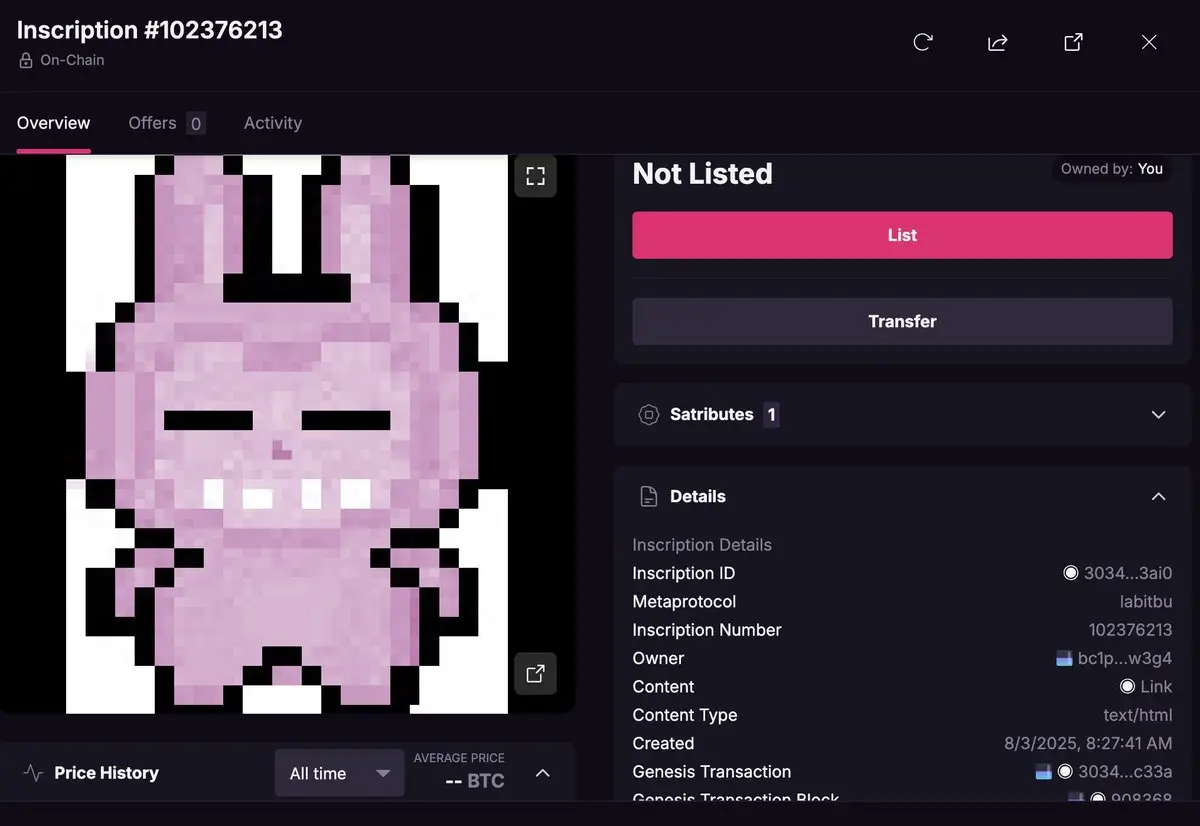Click Genesis Transaction 3034...c33a

click(1125, 772)
